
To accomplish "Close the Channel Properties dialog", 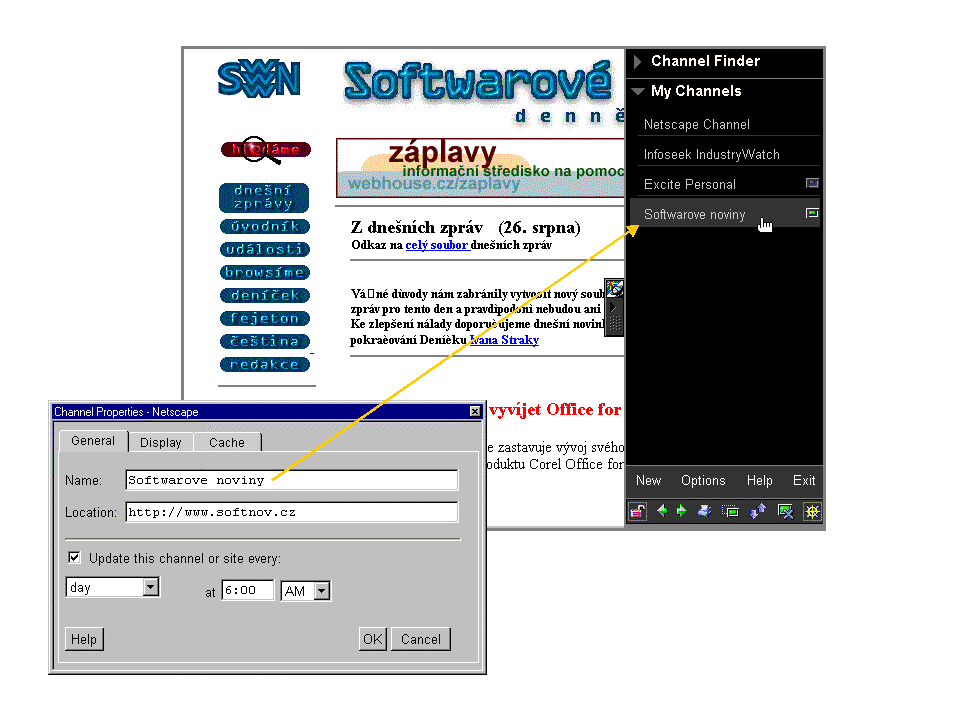I will click(475, 411).
